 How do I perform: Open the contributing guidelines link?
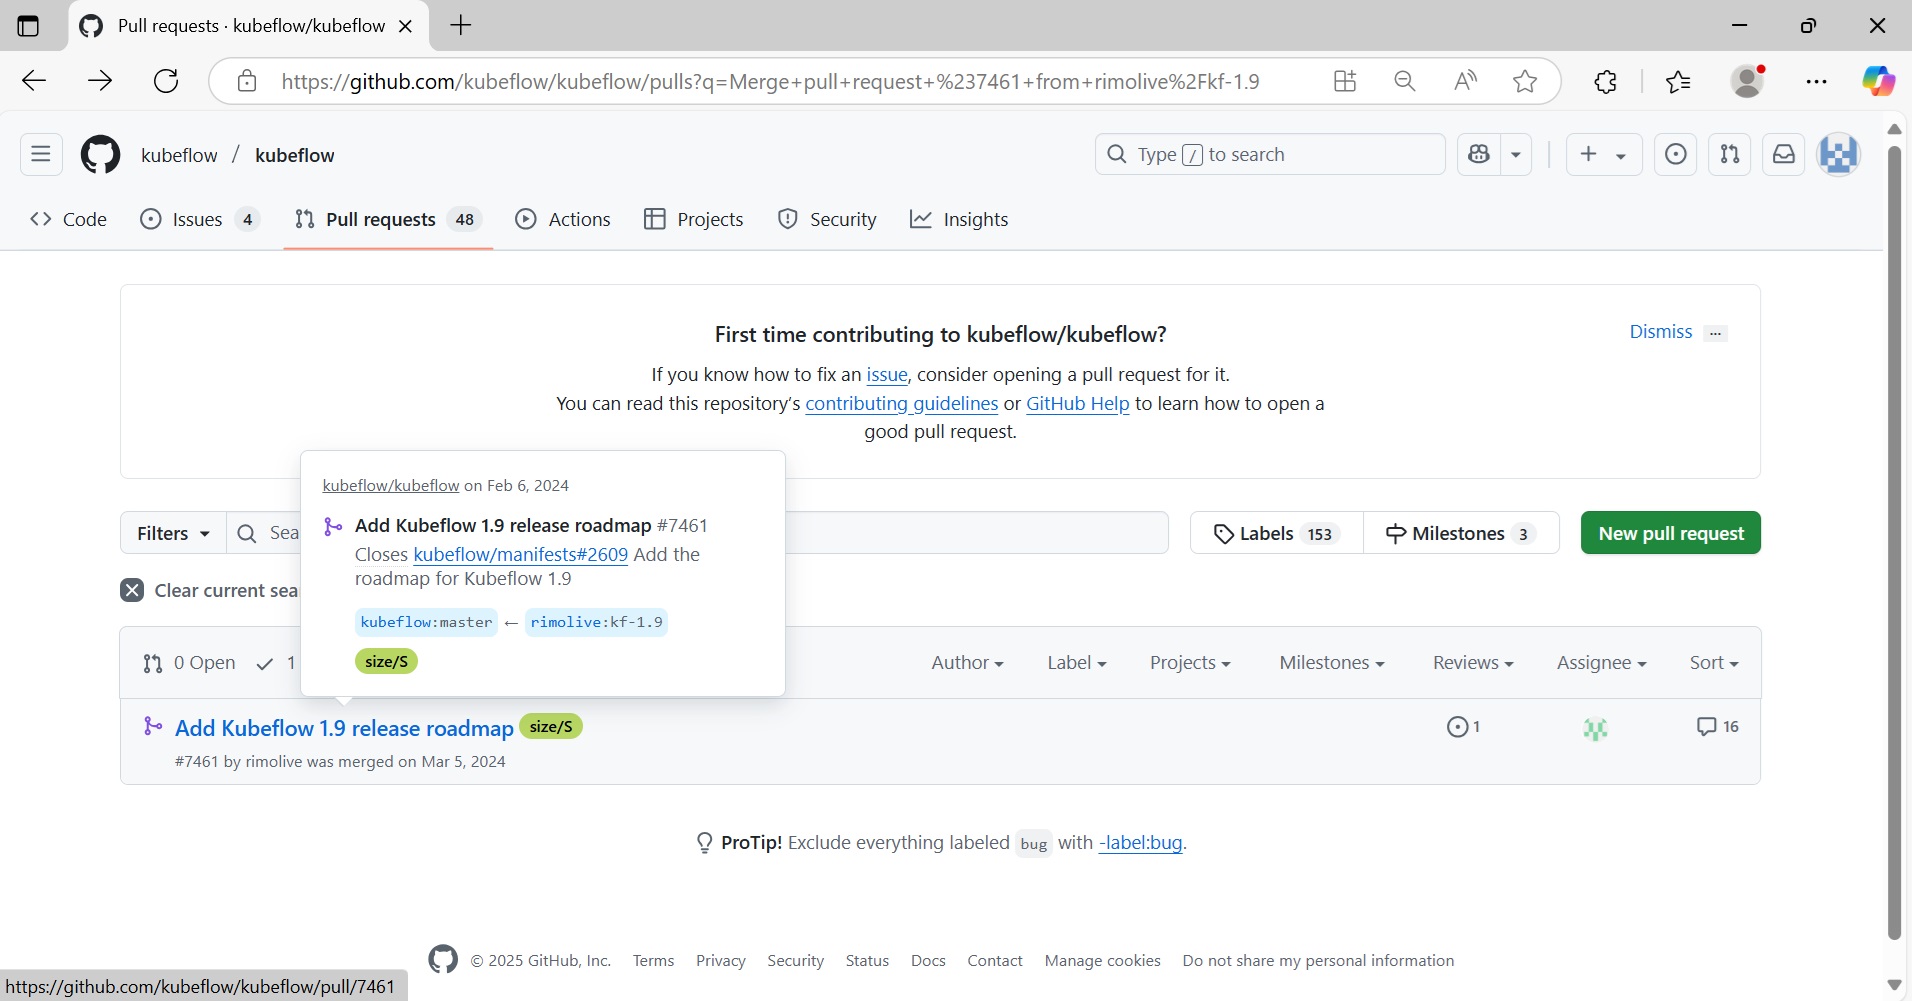click(901, 403)
